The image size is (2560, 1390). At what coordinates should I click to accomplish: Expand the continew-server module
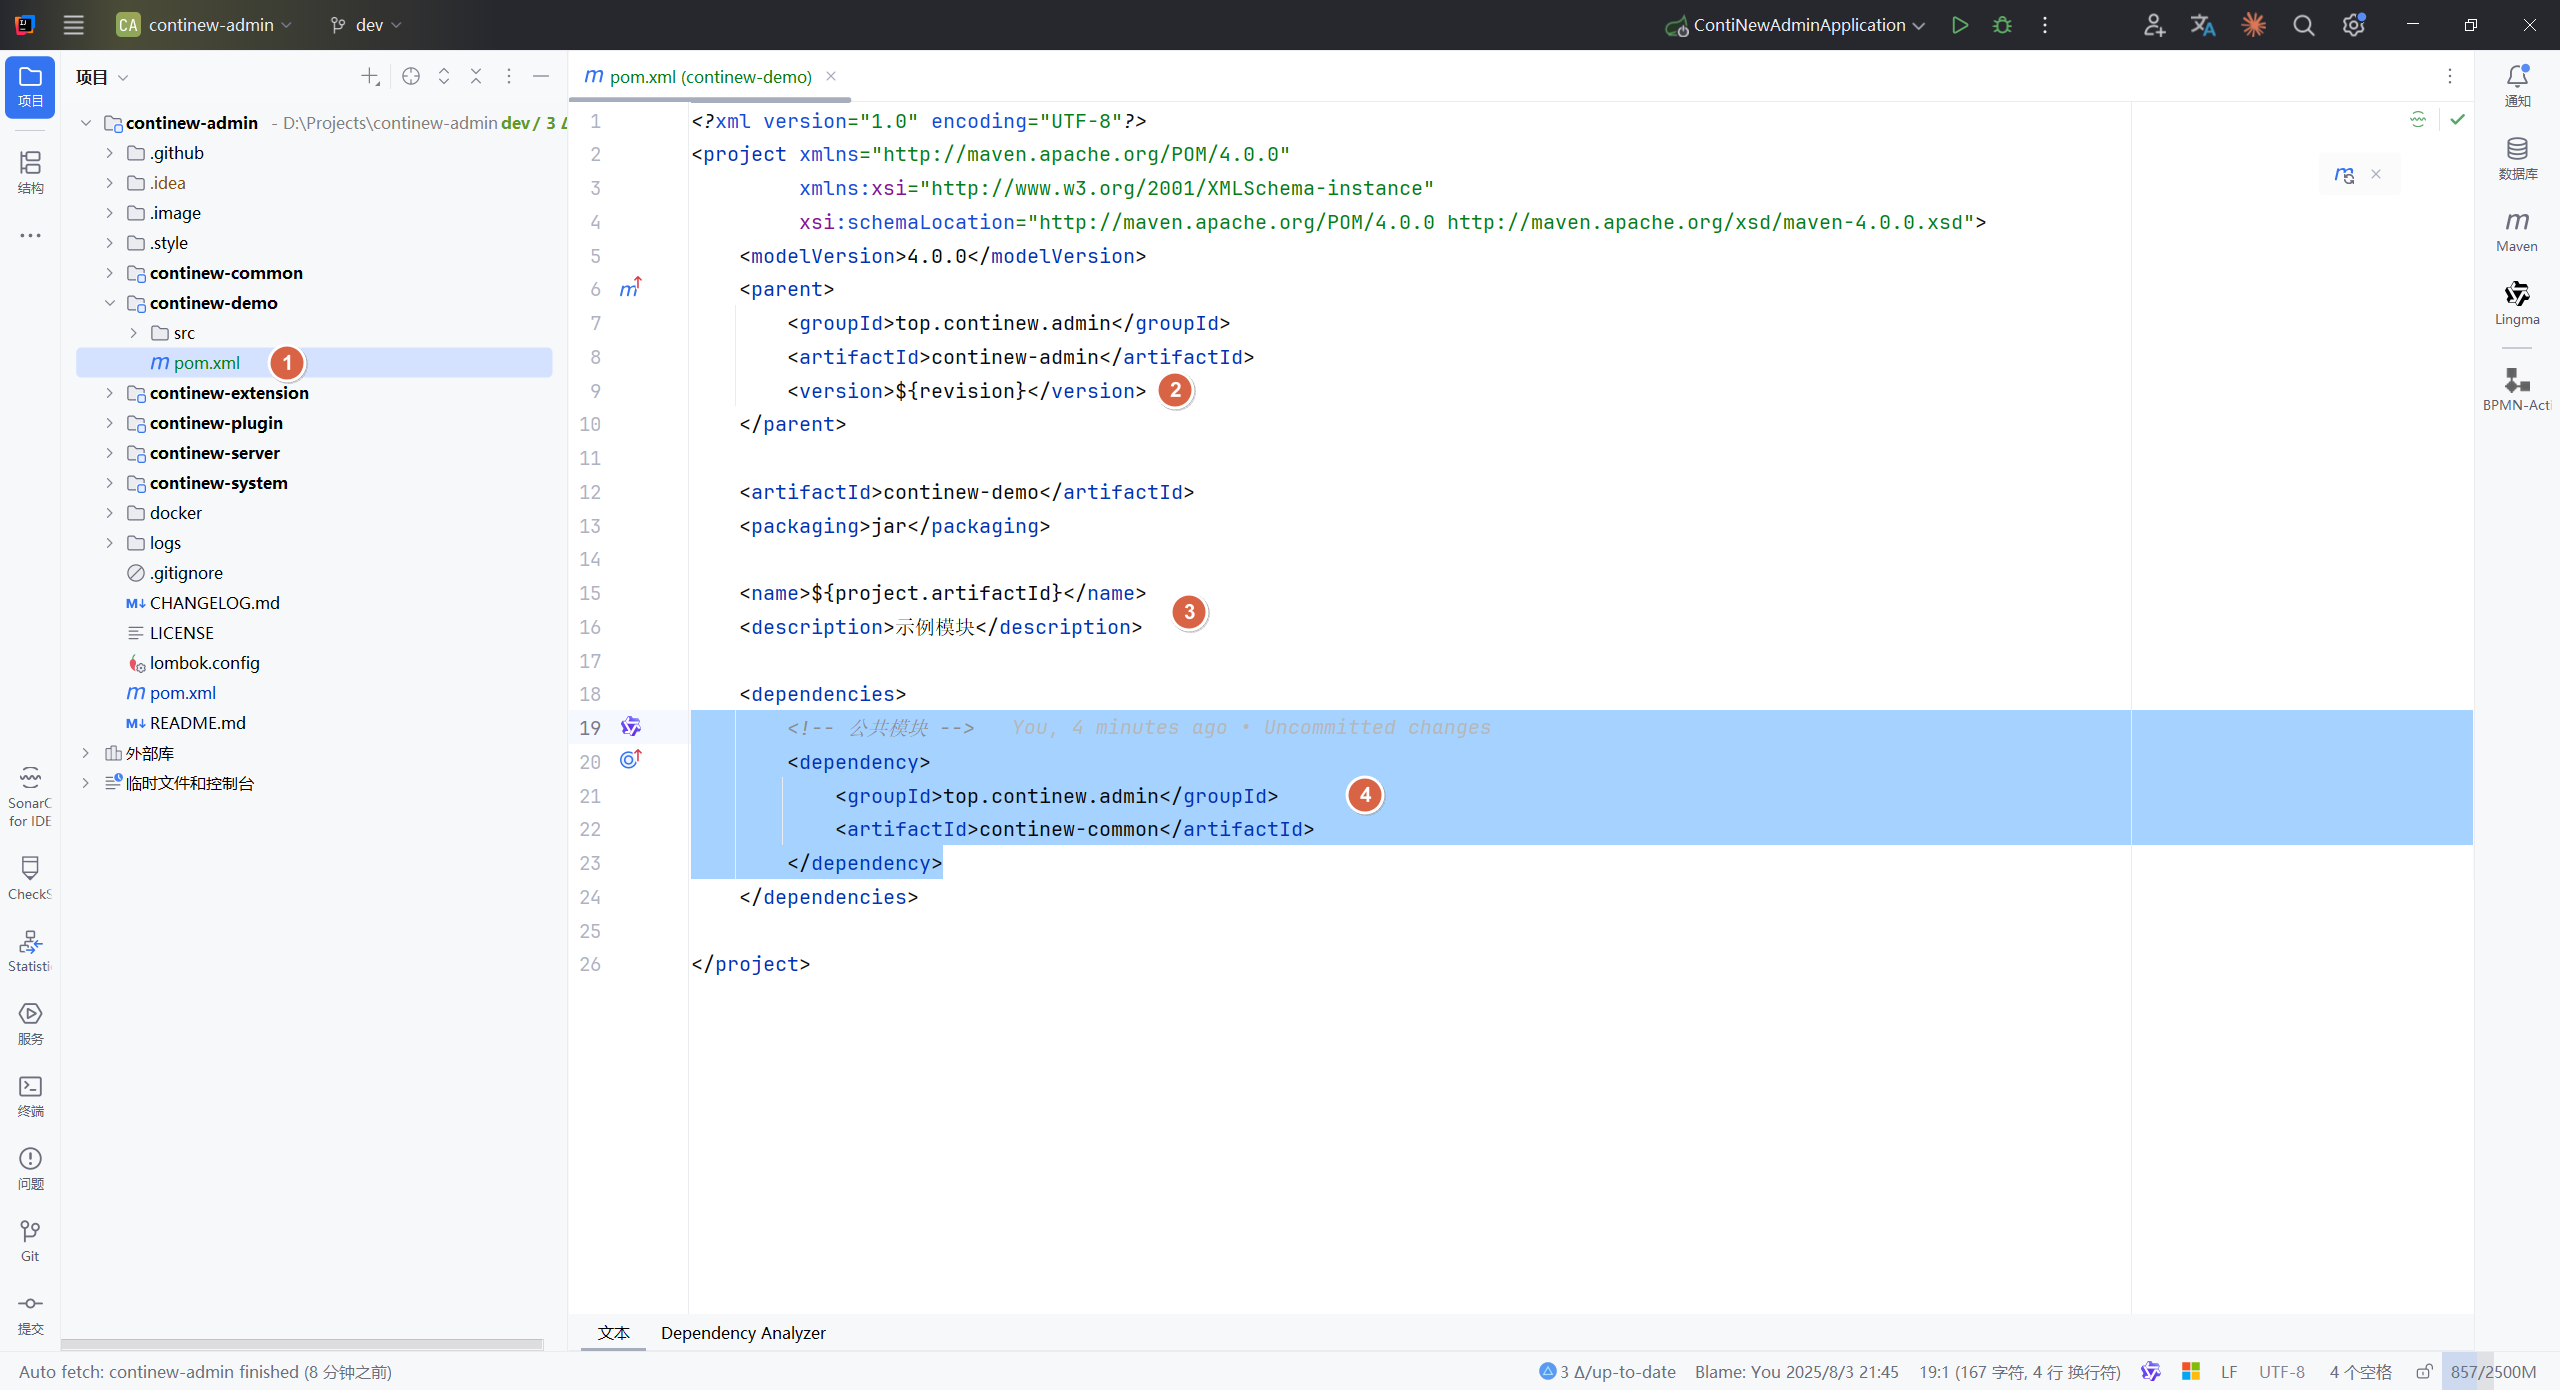pos(110,453)
